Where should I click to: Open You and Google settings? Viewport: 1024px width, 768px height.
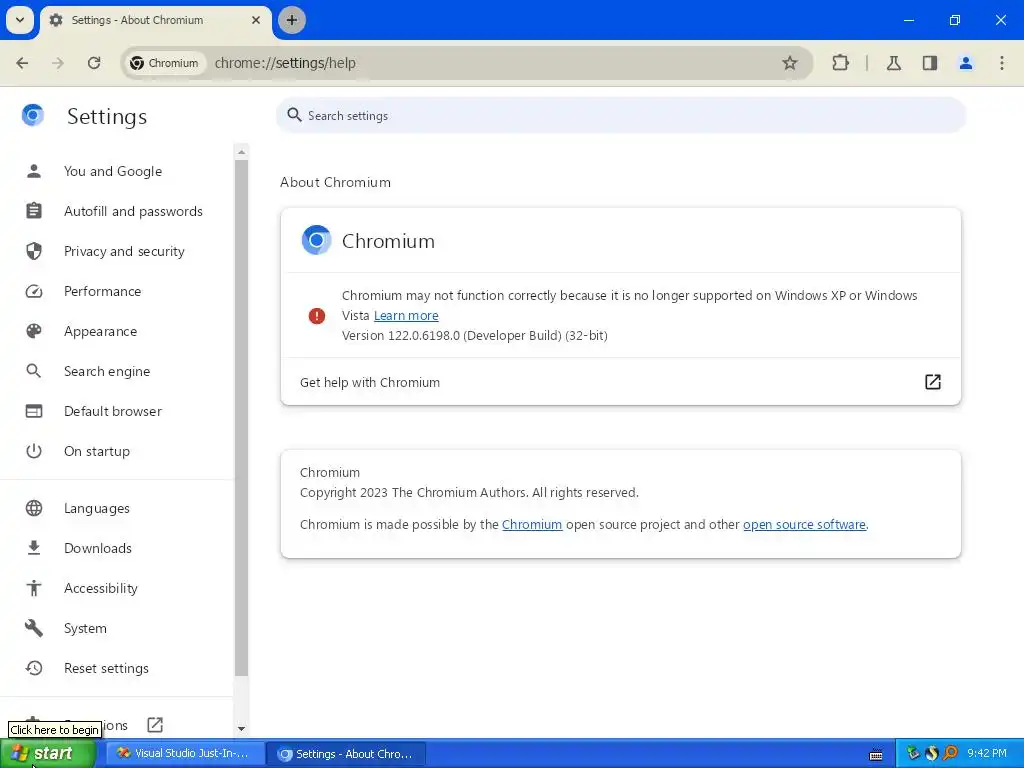pyautogui.click(x=113, y=171)
